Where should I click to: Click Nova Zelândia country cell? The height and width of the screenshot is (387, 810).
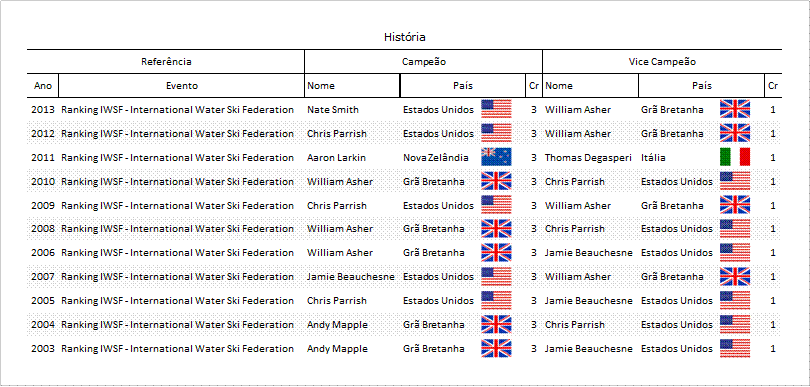(435, 158)
